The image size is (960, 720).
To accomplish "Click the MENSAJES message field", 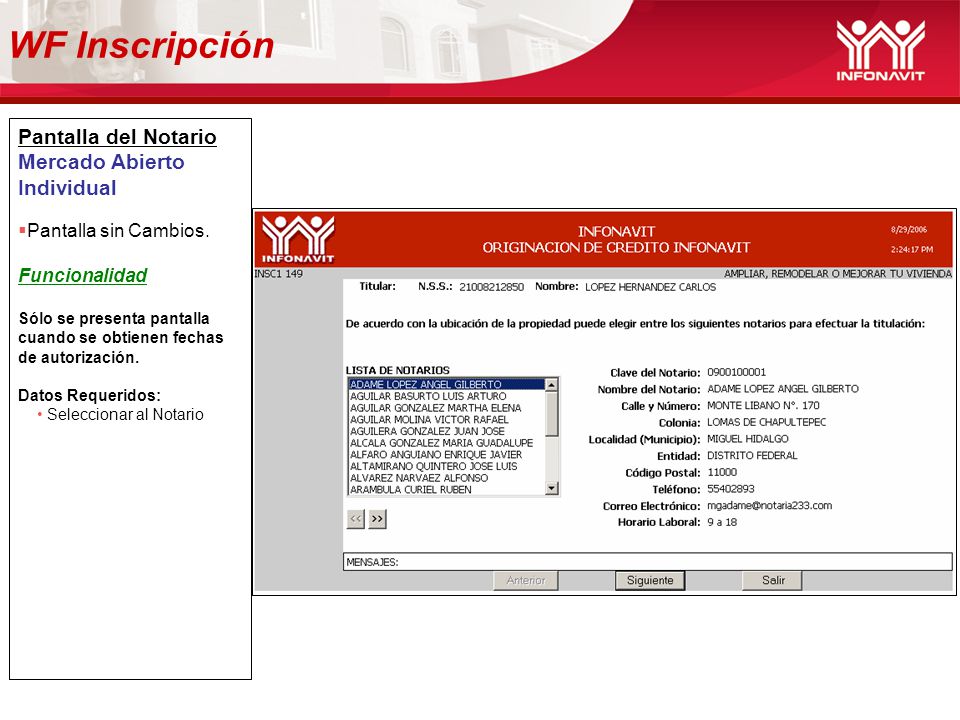I will click(x=648, y=561).
